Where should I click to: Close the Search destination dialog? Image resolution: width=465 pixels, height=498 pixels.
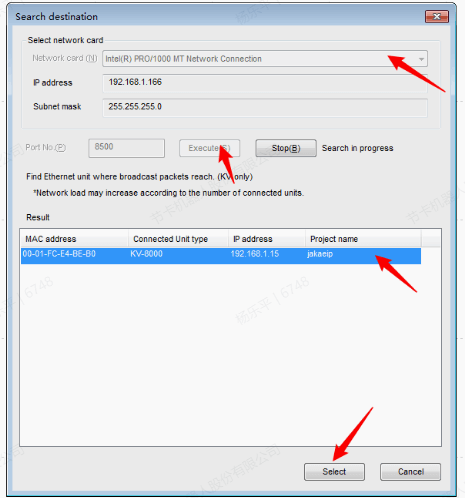point(437,16)
